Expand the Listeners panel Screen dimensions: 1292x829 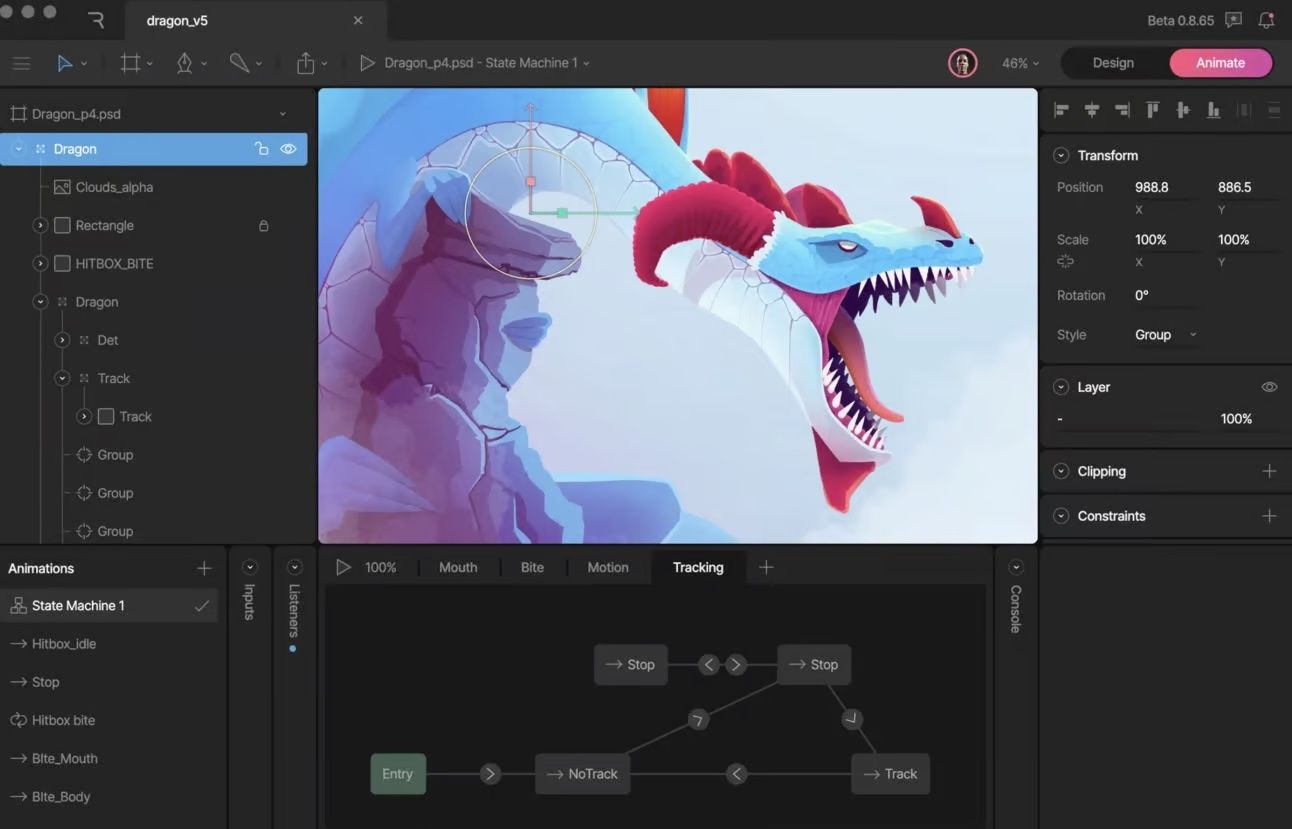[x=294, y=568]
